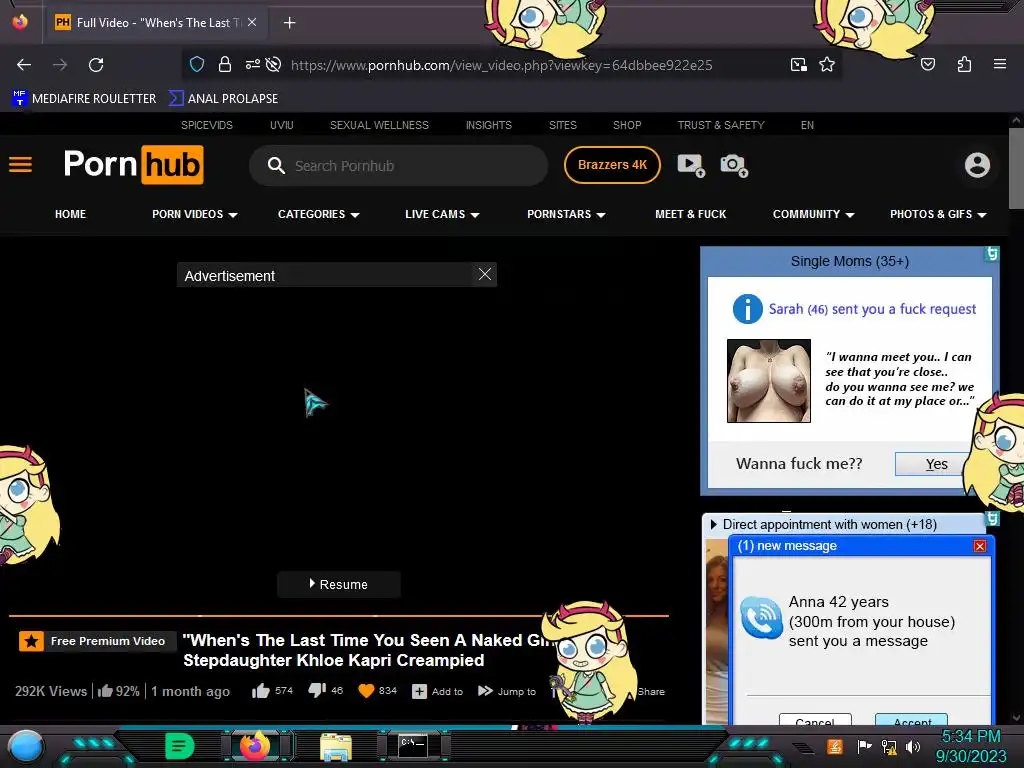The width and height of the screenshot is (1024, 768).
Task: Open the user profile account icon
Action: (977, 165)
